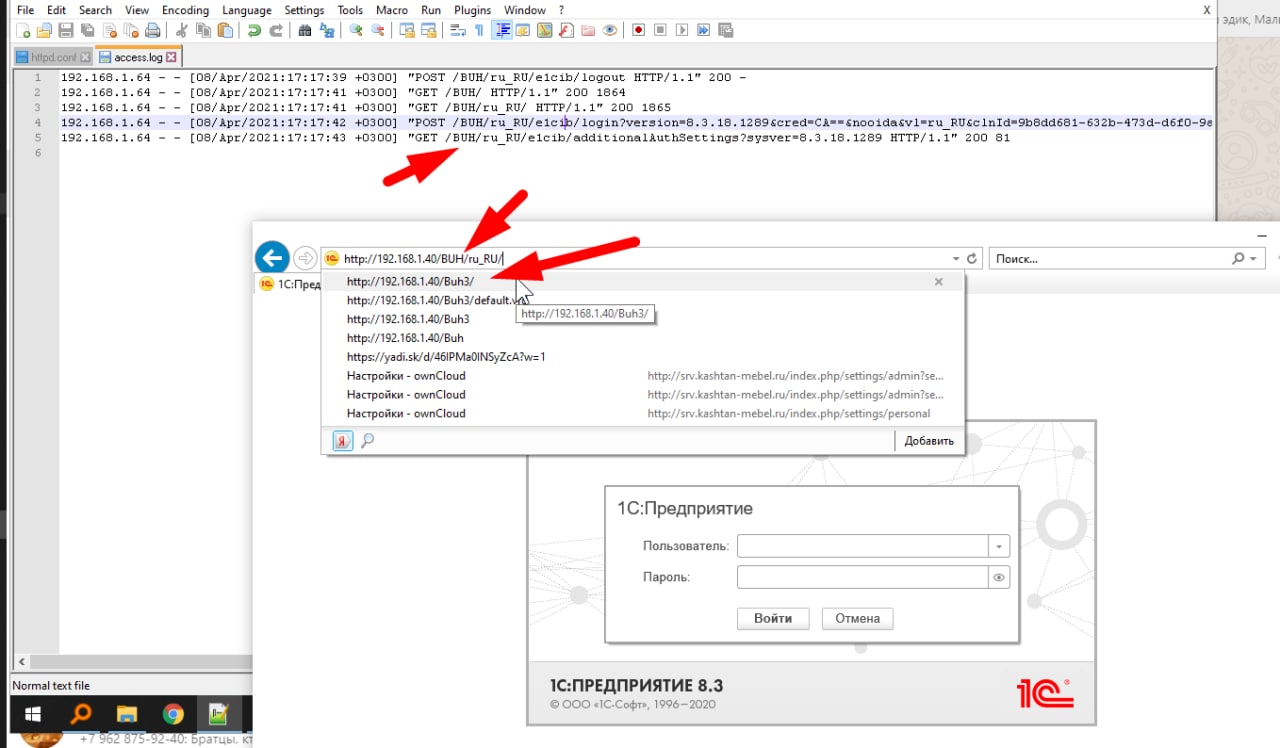This screenshot has width=1280, height=748.
Task: Click the Пользователь input field
Action: click(x=863, y=546)
